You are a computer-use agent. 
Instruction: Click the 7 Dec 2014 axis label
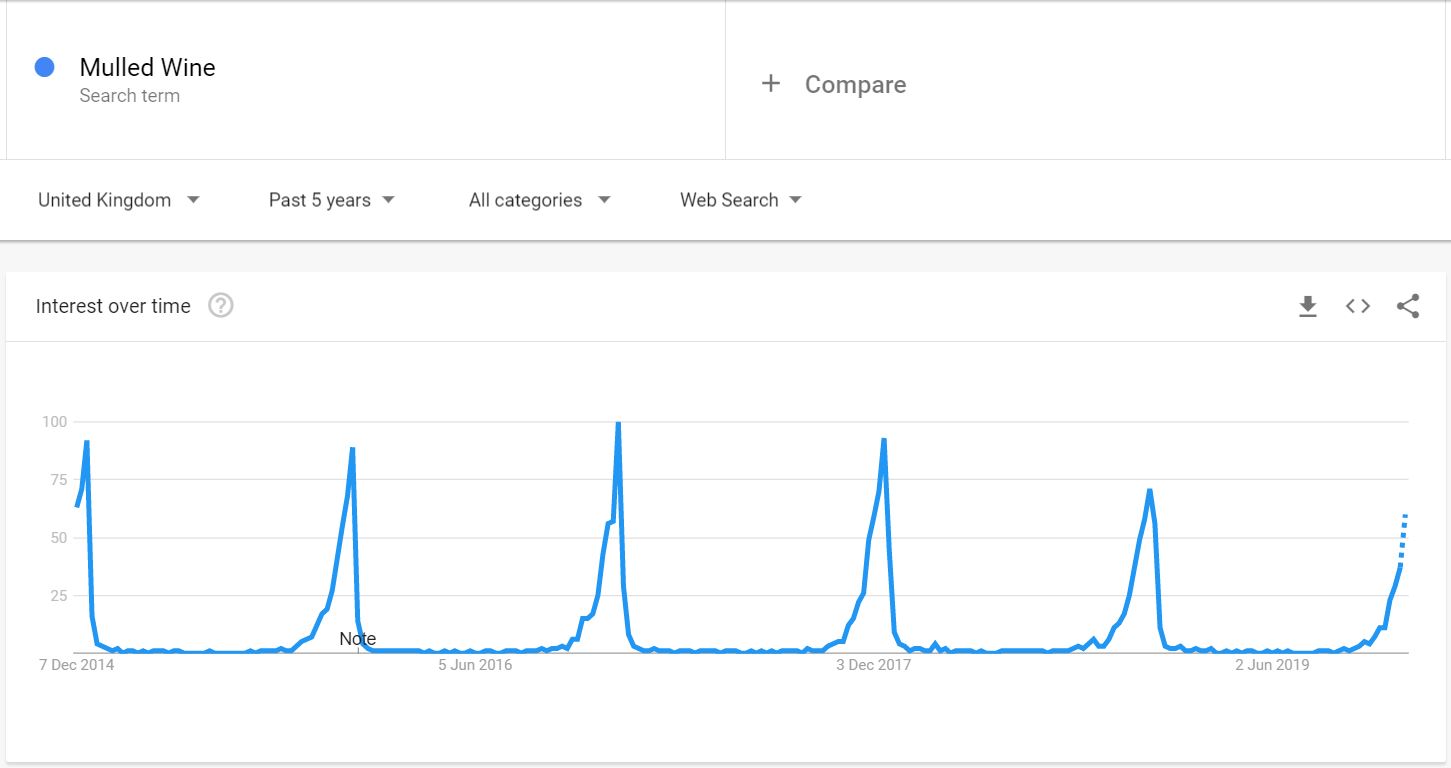coord(77,665)
